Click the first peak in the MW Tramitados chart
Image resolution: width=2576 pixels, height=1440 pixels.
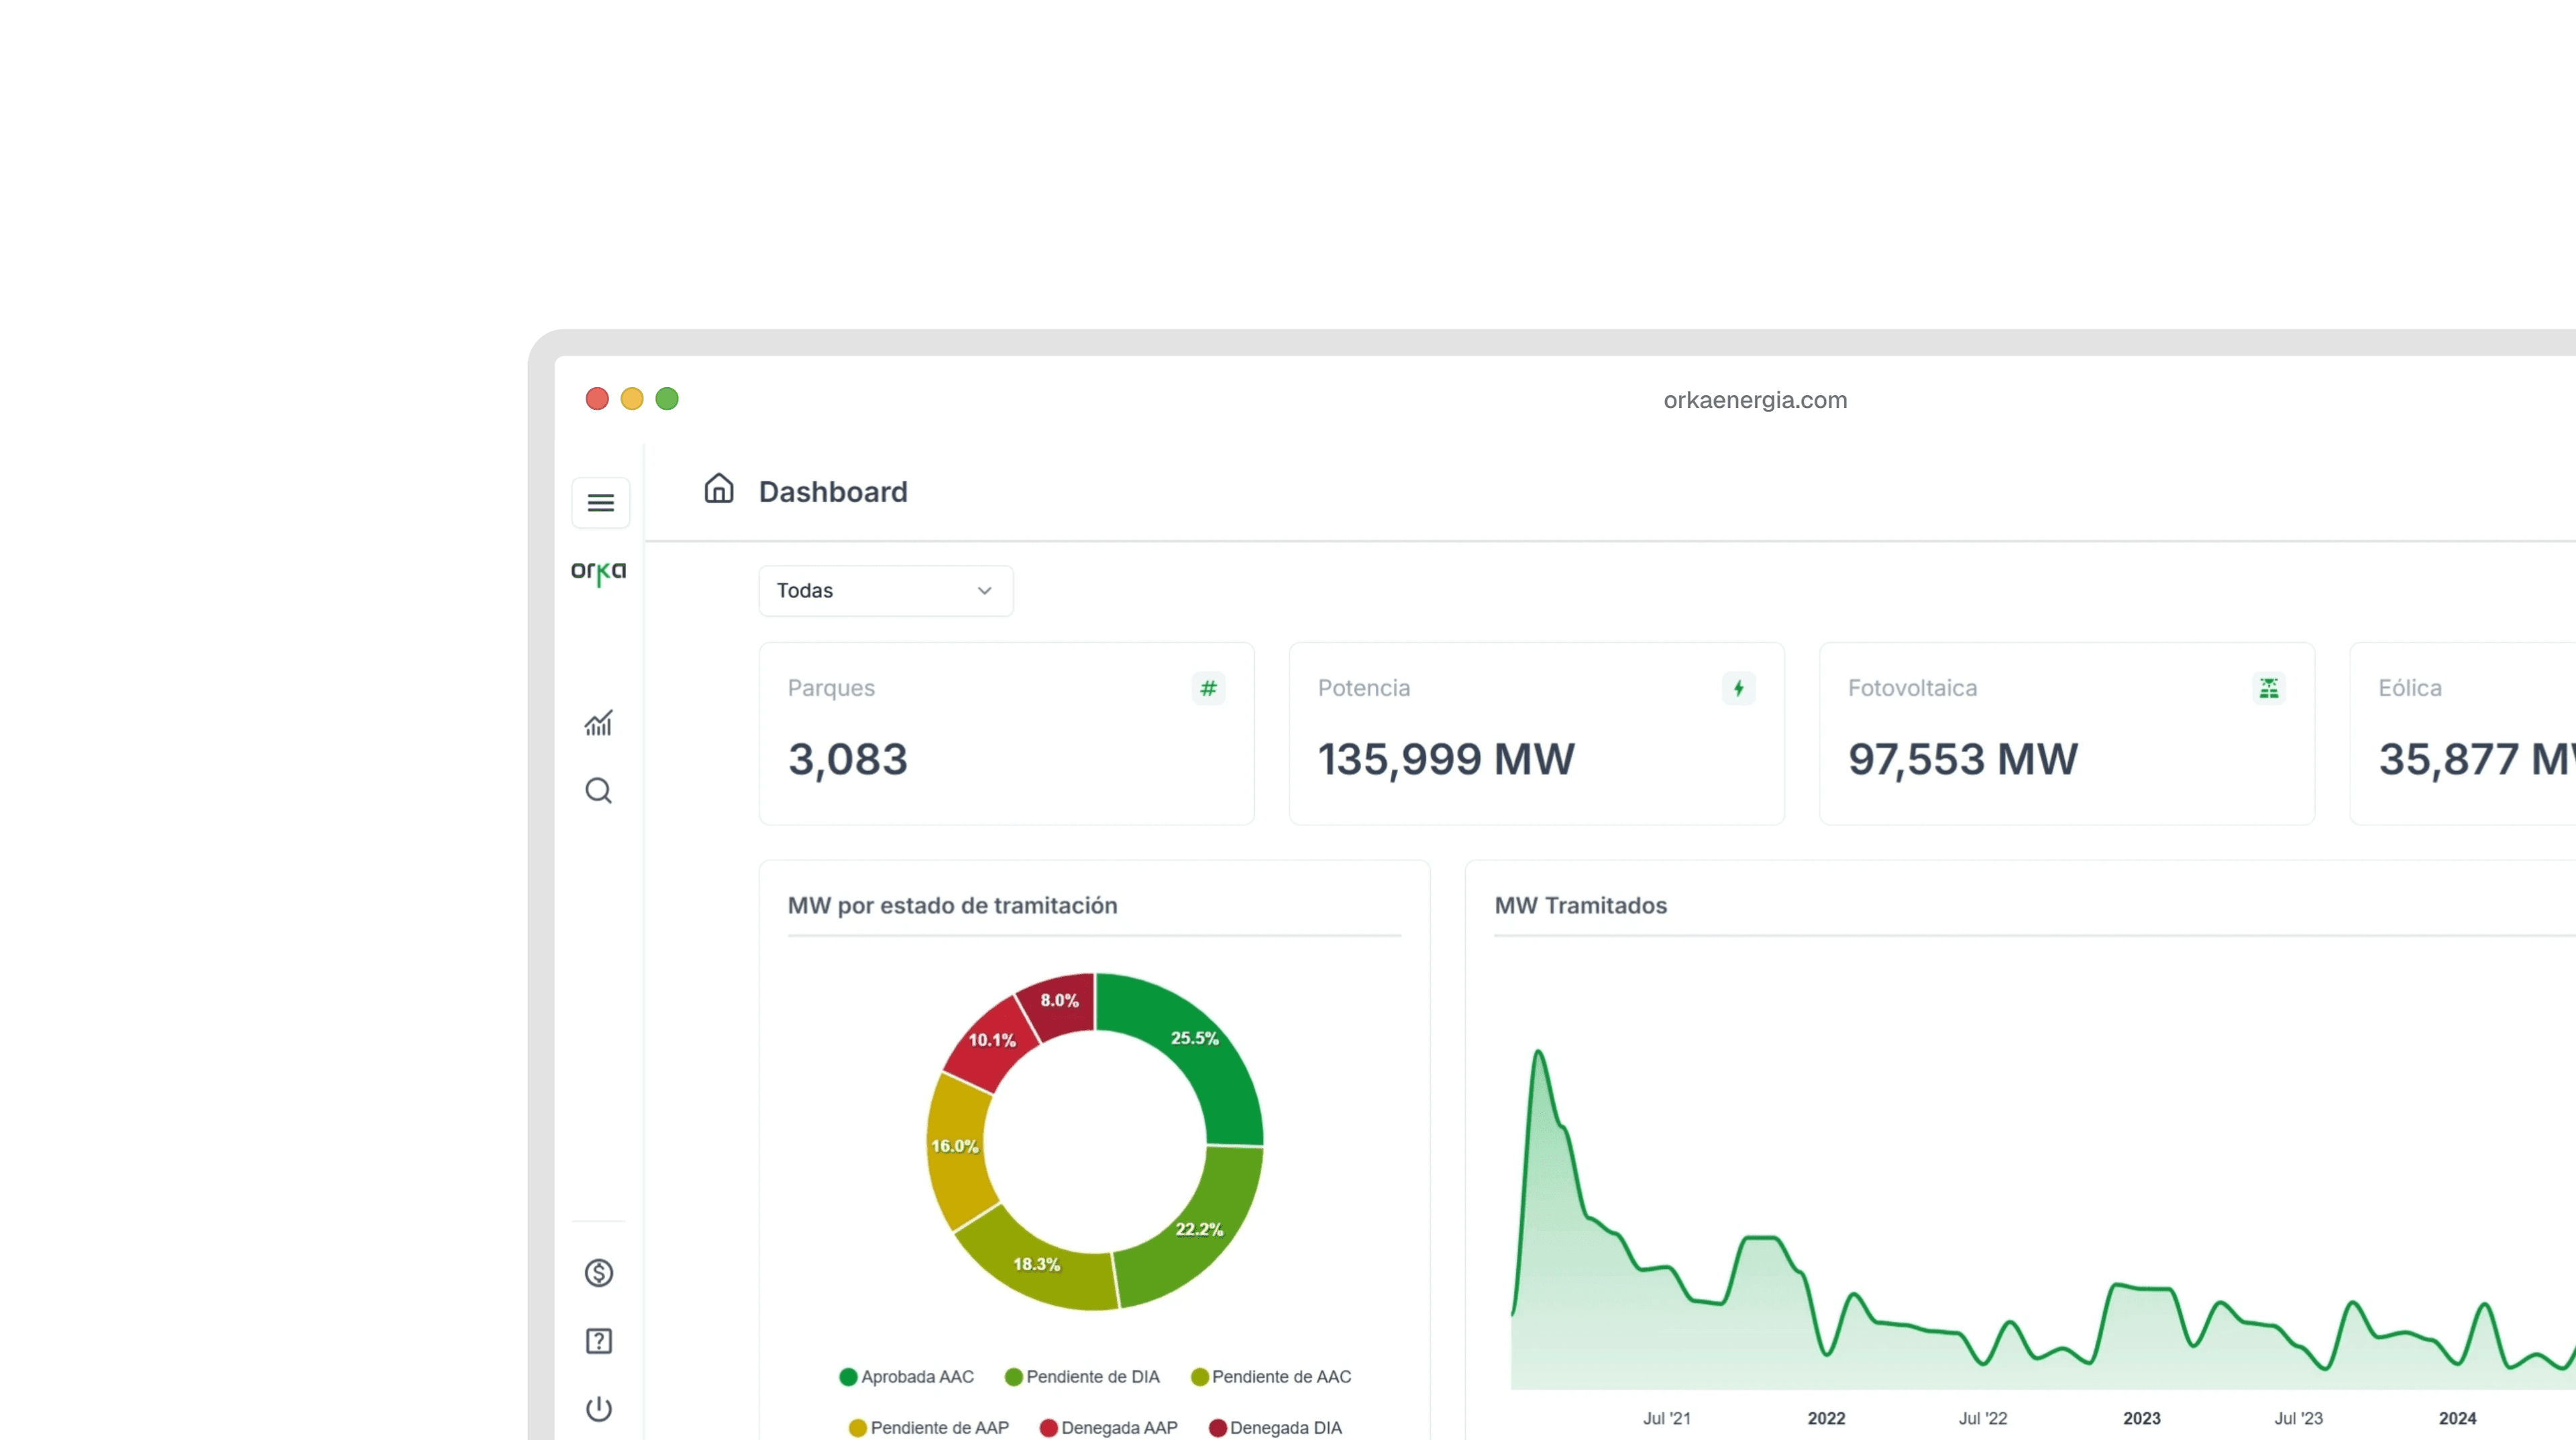click(1538, 1052)
